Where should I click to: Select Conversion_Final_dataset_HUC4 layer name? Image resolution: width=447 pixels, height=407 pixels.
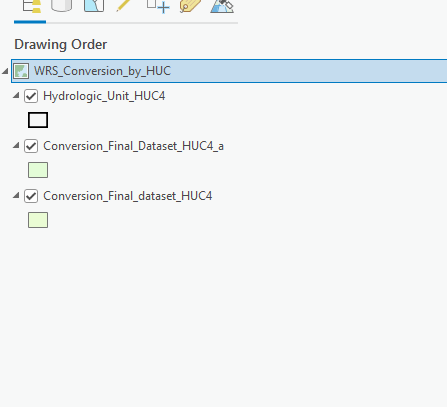(x=128, y=196)
